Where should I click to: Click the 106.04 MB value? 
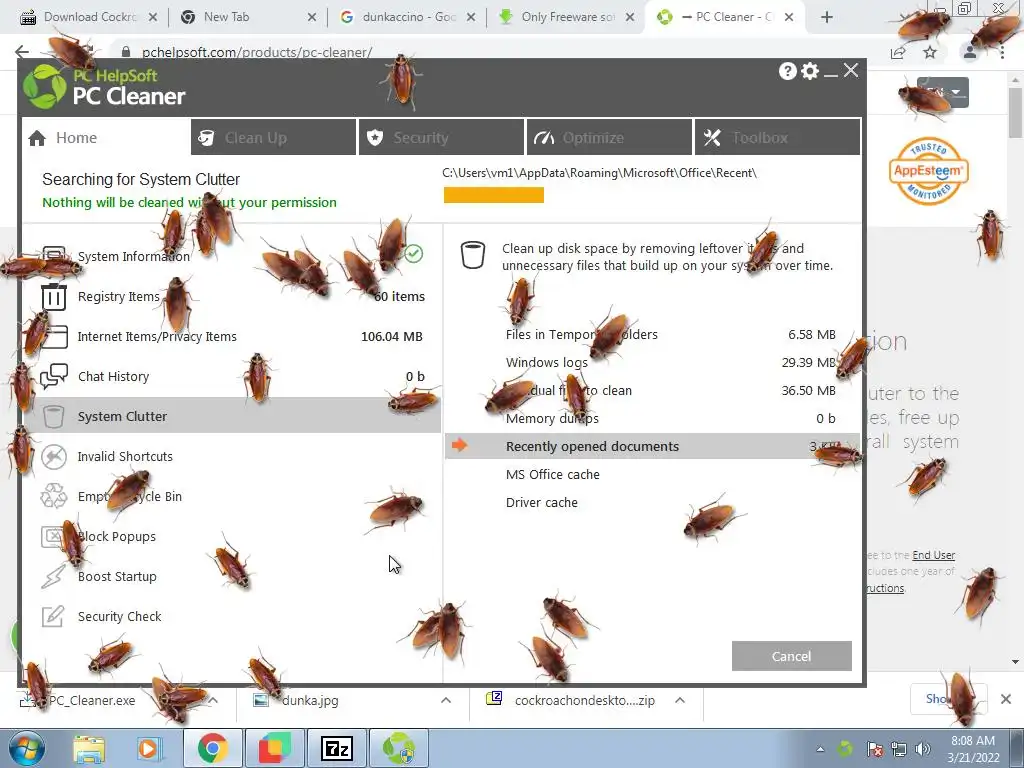pos(392,336)
